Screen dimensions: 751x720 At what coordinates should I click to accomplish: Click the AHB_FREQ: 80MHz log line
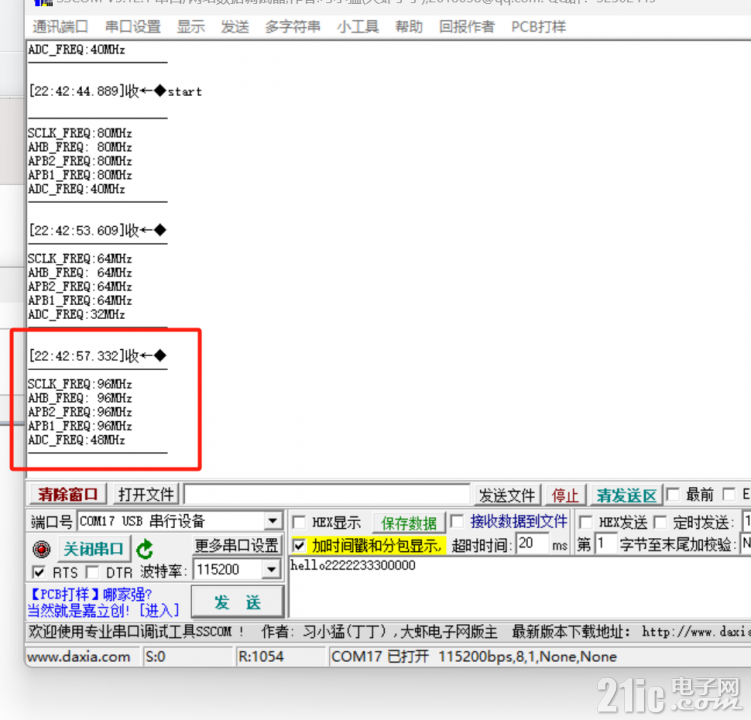(80, 147)
